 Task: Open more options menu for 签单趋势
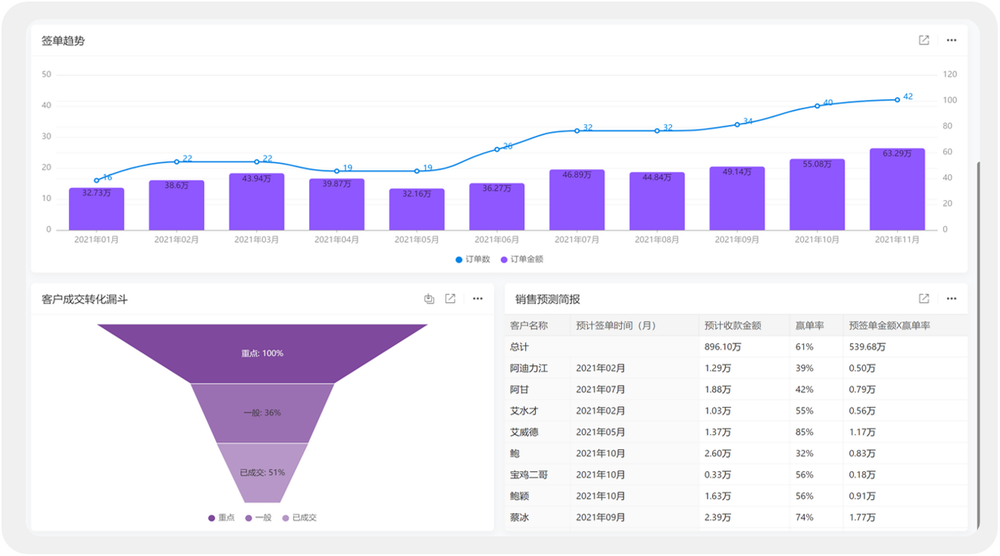coord(951,40)
